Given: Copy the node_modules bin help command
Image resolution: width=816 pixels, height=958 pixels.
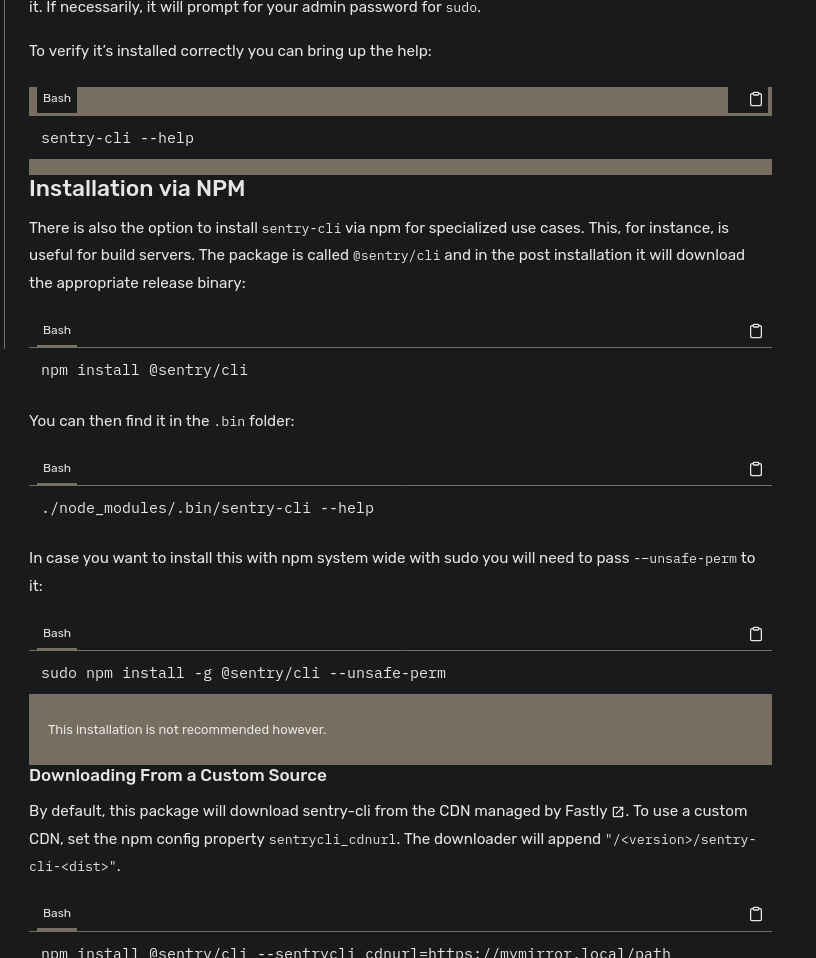Looking at the screenshot, I should (x=756, y=469).
